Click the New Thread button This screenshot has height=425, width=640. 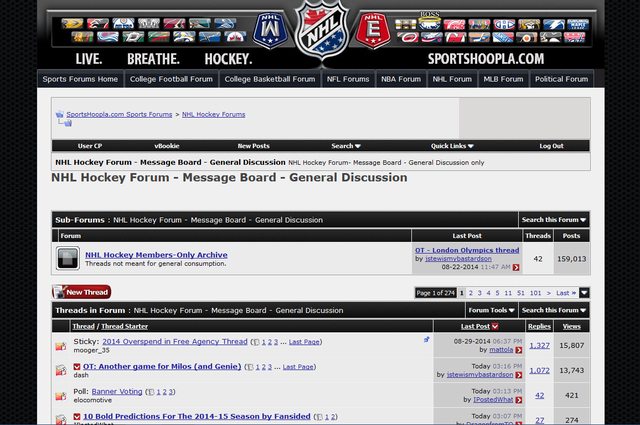point(82,292)
